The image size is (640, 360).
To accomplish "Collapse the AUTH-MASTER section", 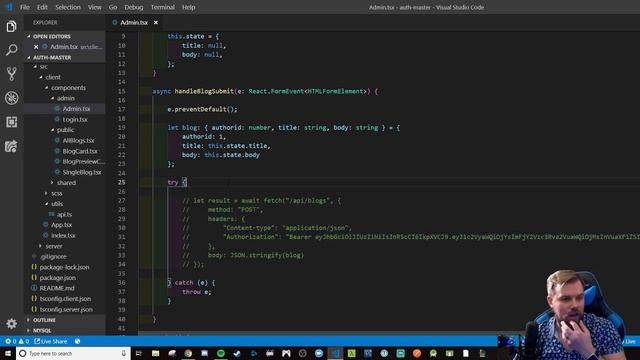I will point(52,58).
